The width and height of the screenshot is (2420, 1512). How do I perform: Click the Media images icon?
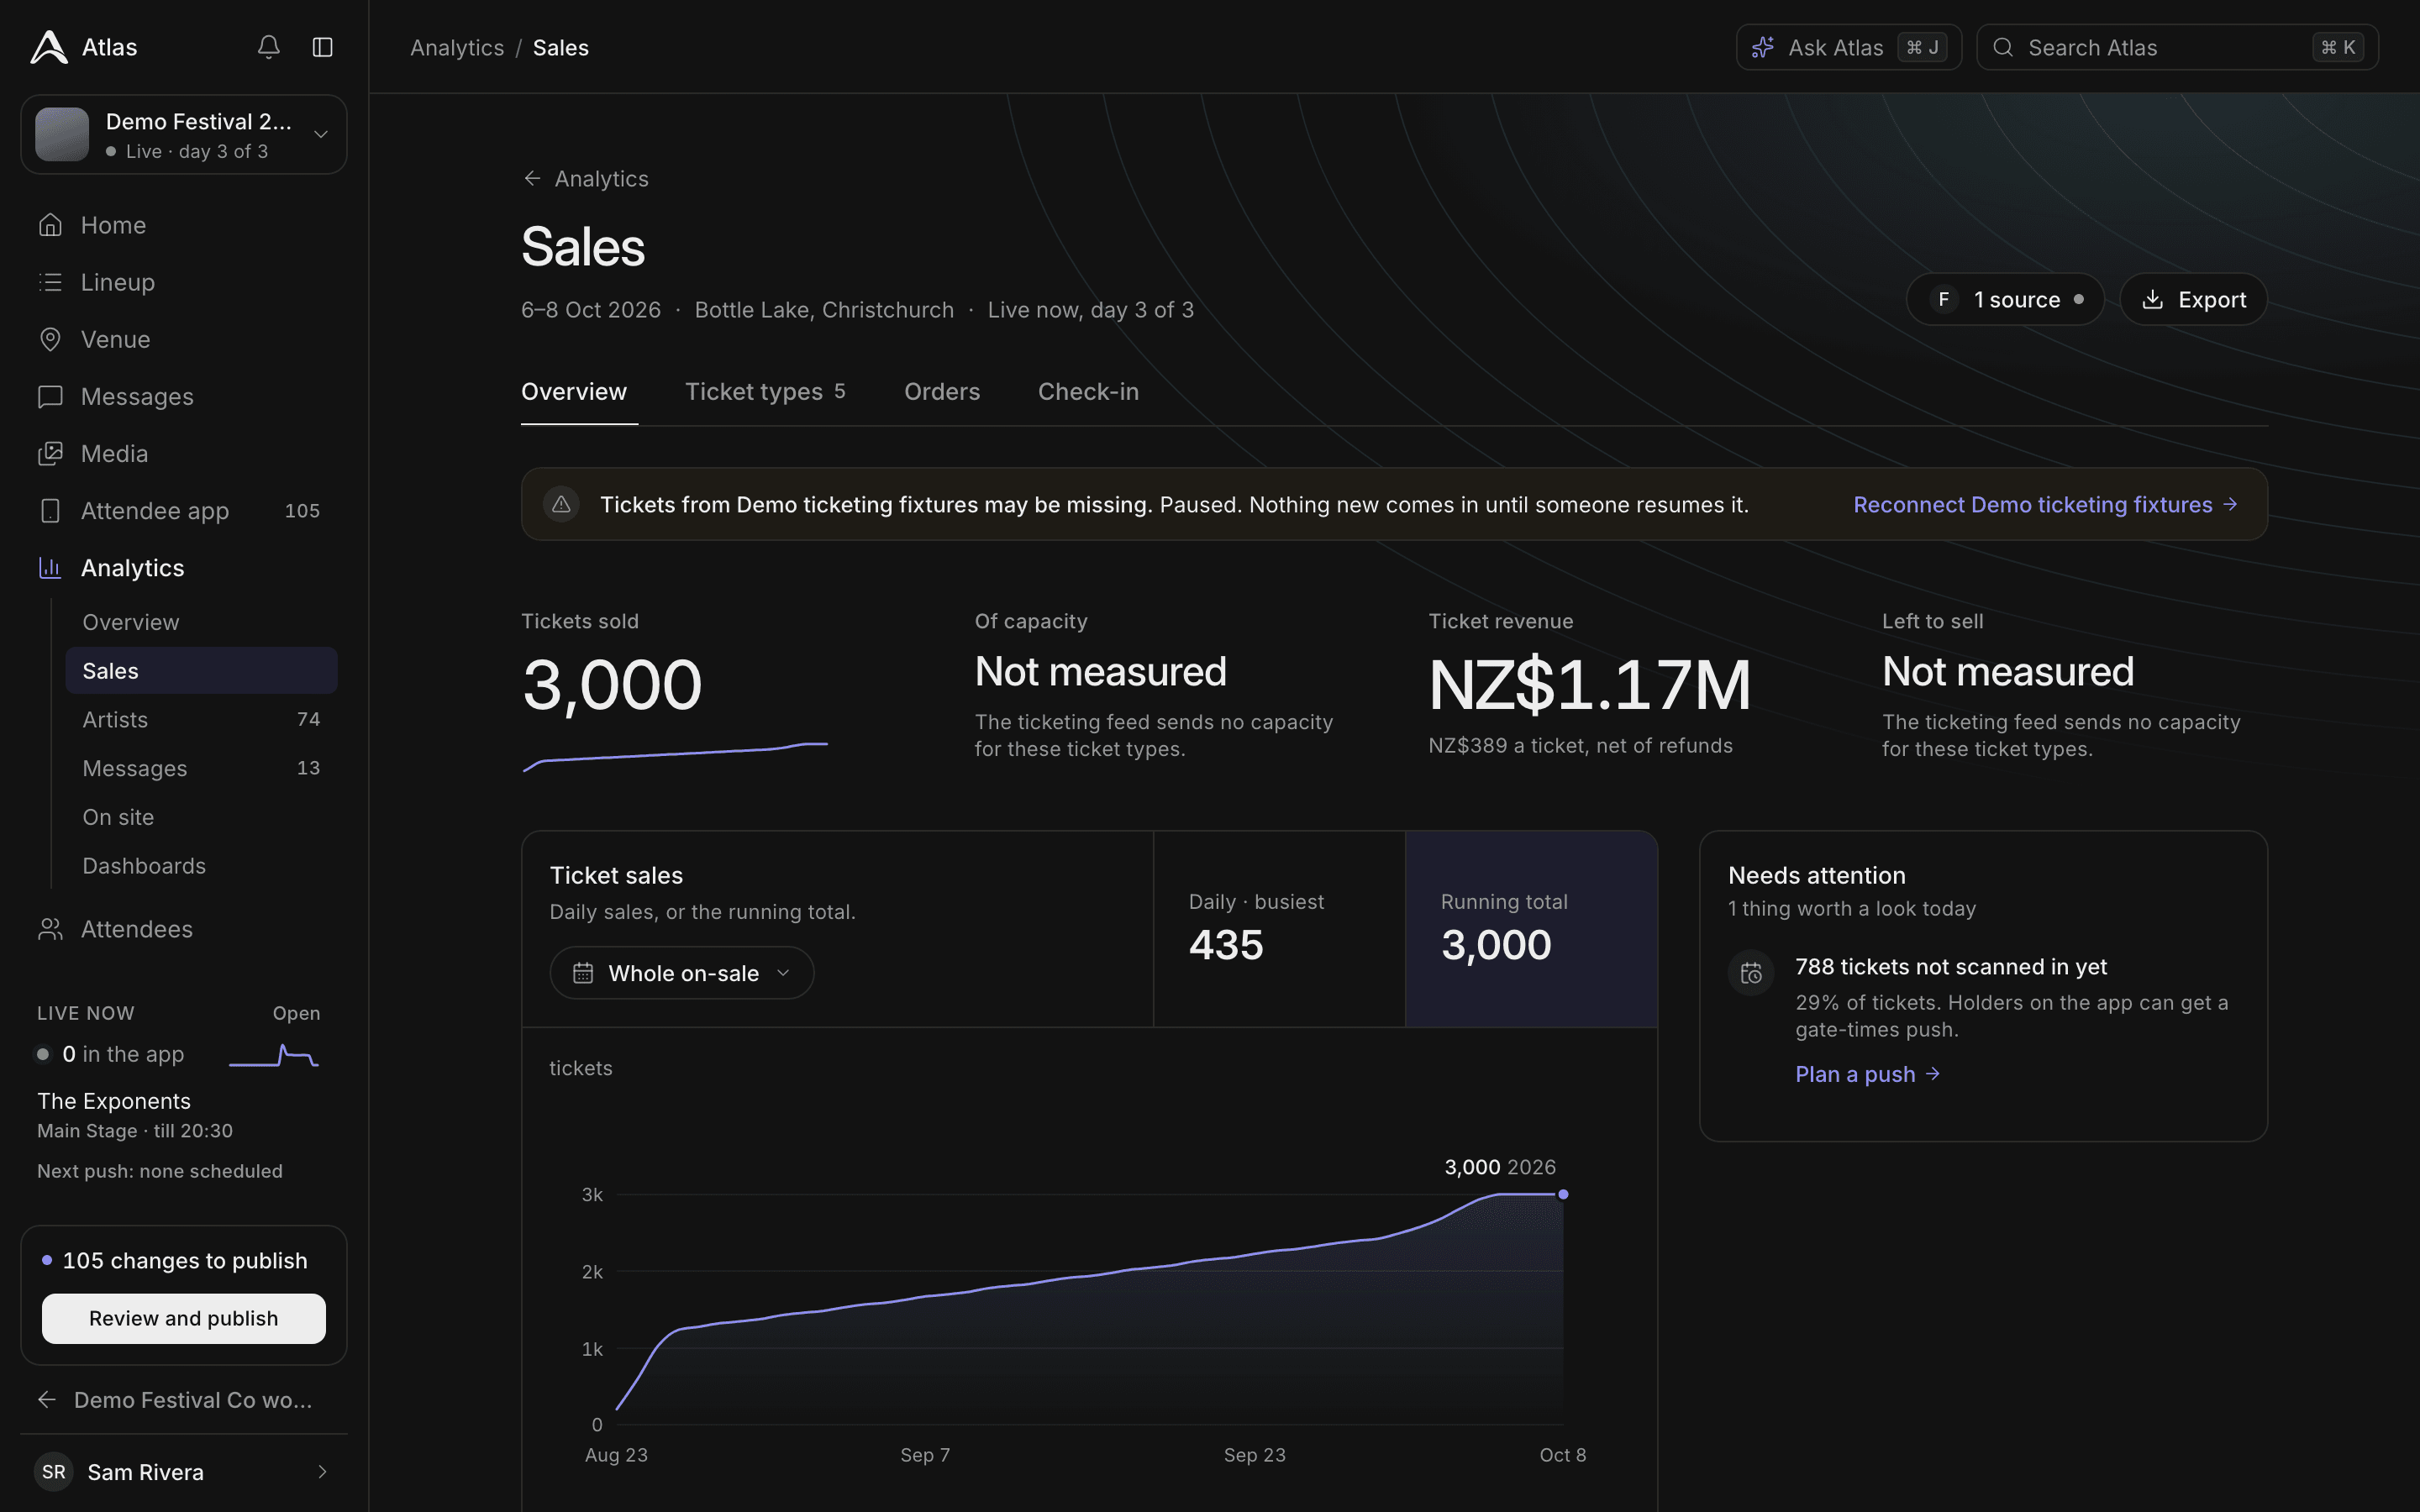(x=50, y=453)
